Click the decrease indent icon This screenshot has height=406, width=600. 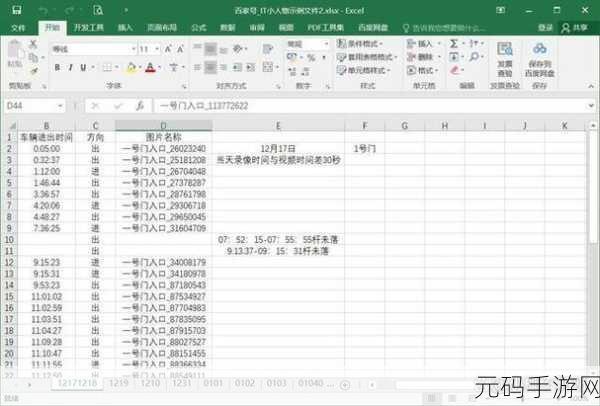coord(237,68)
